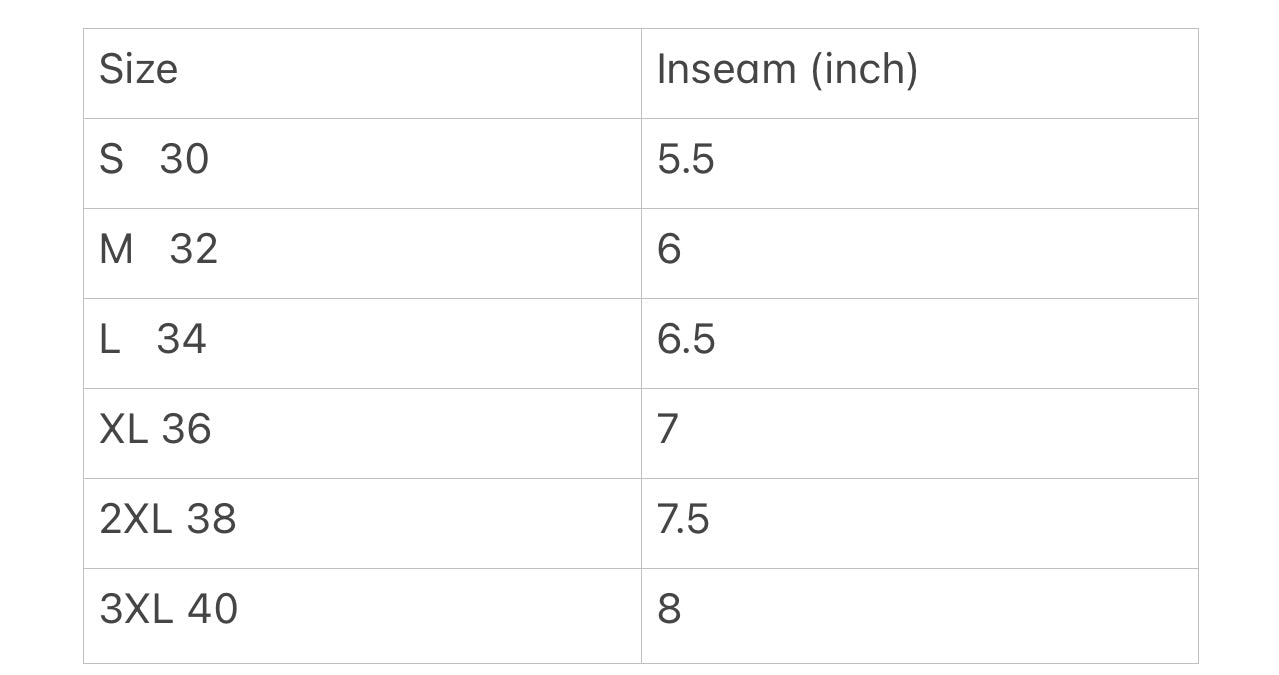Select the 7.5 inseam value
Screen dimensions: 1279x675
pos(683,519)
